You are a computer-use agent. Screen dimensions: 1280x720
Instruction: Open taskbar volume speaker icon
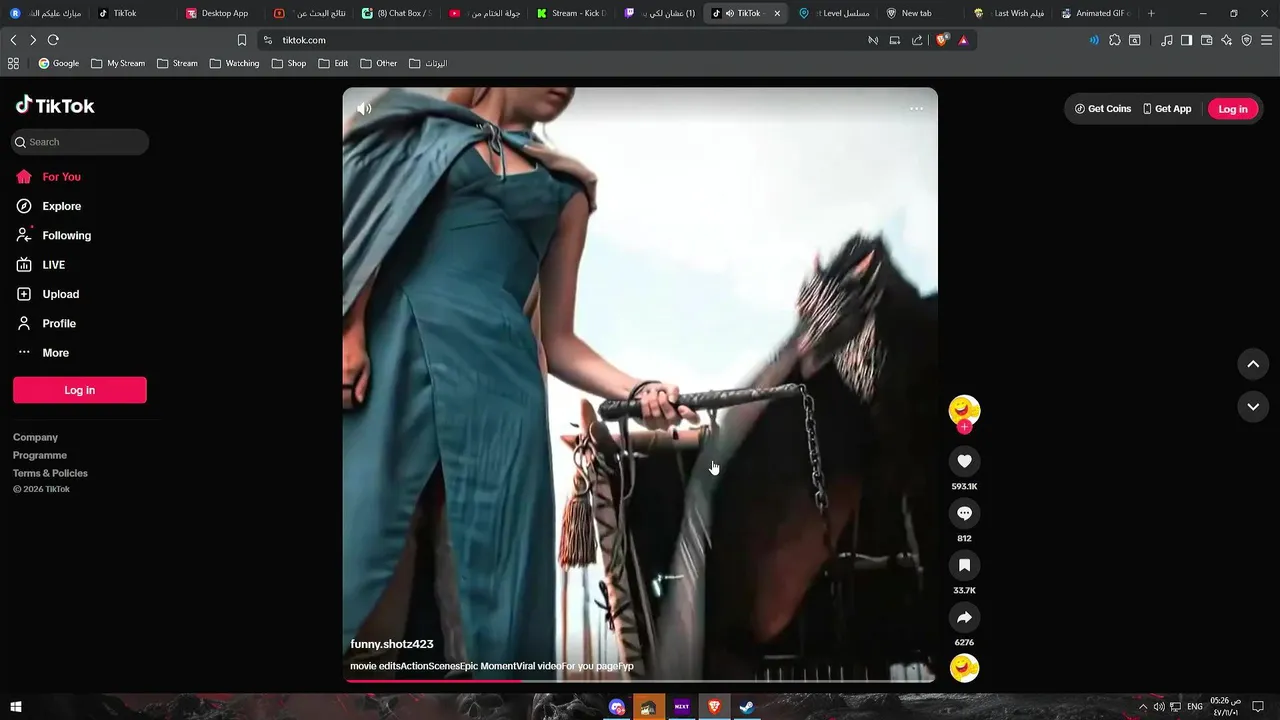[x=1159, y=707]
